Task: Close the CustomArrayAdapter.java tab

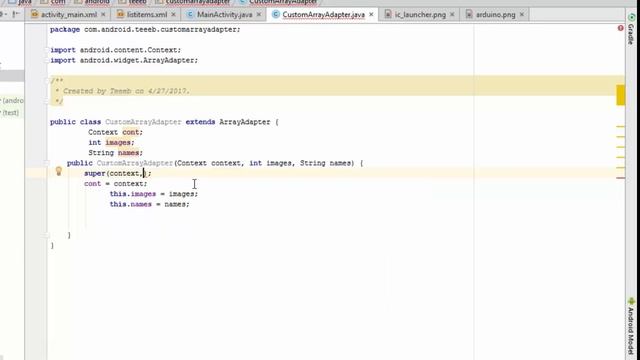Action: click(371, 15)
